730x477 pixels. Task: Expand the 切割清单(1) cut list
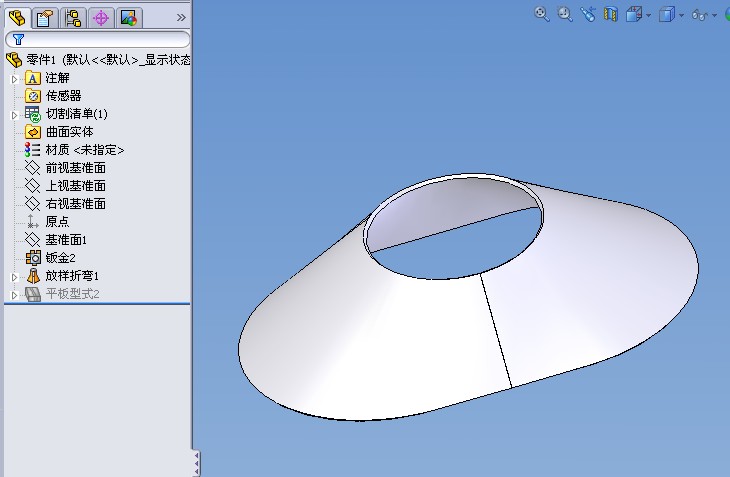tap(14, 115)
